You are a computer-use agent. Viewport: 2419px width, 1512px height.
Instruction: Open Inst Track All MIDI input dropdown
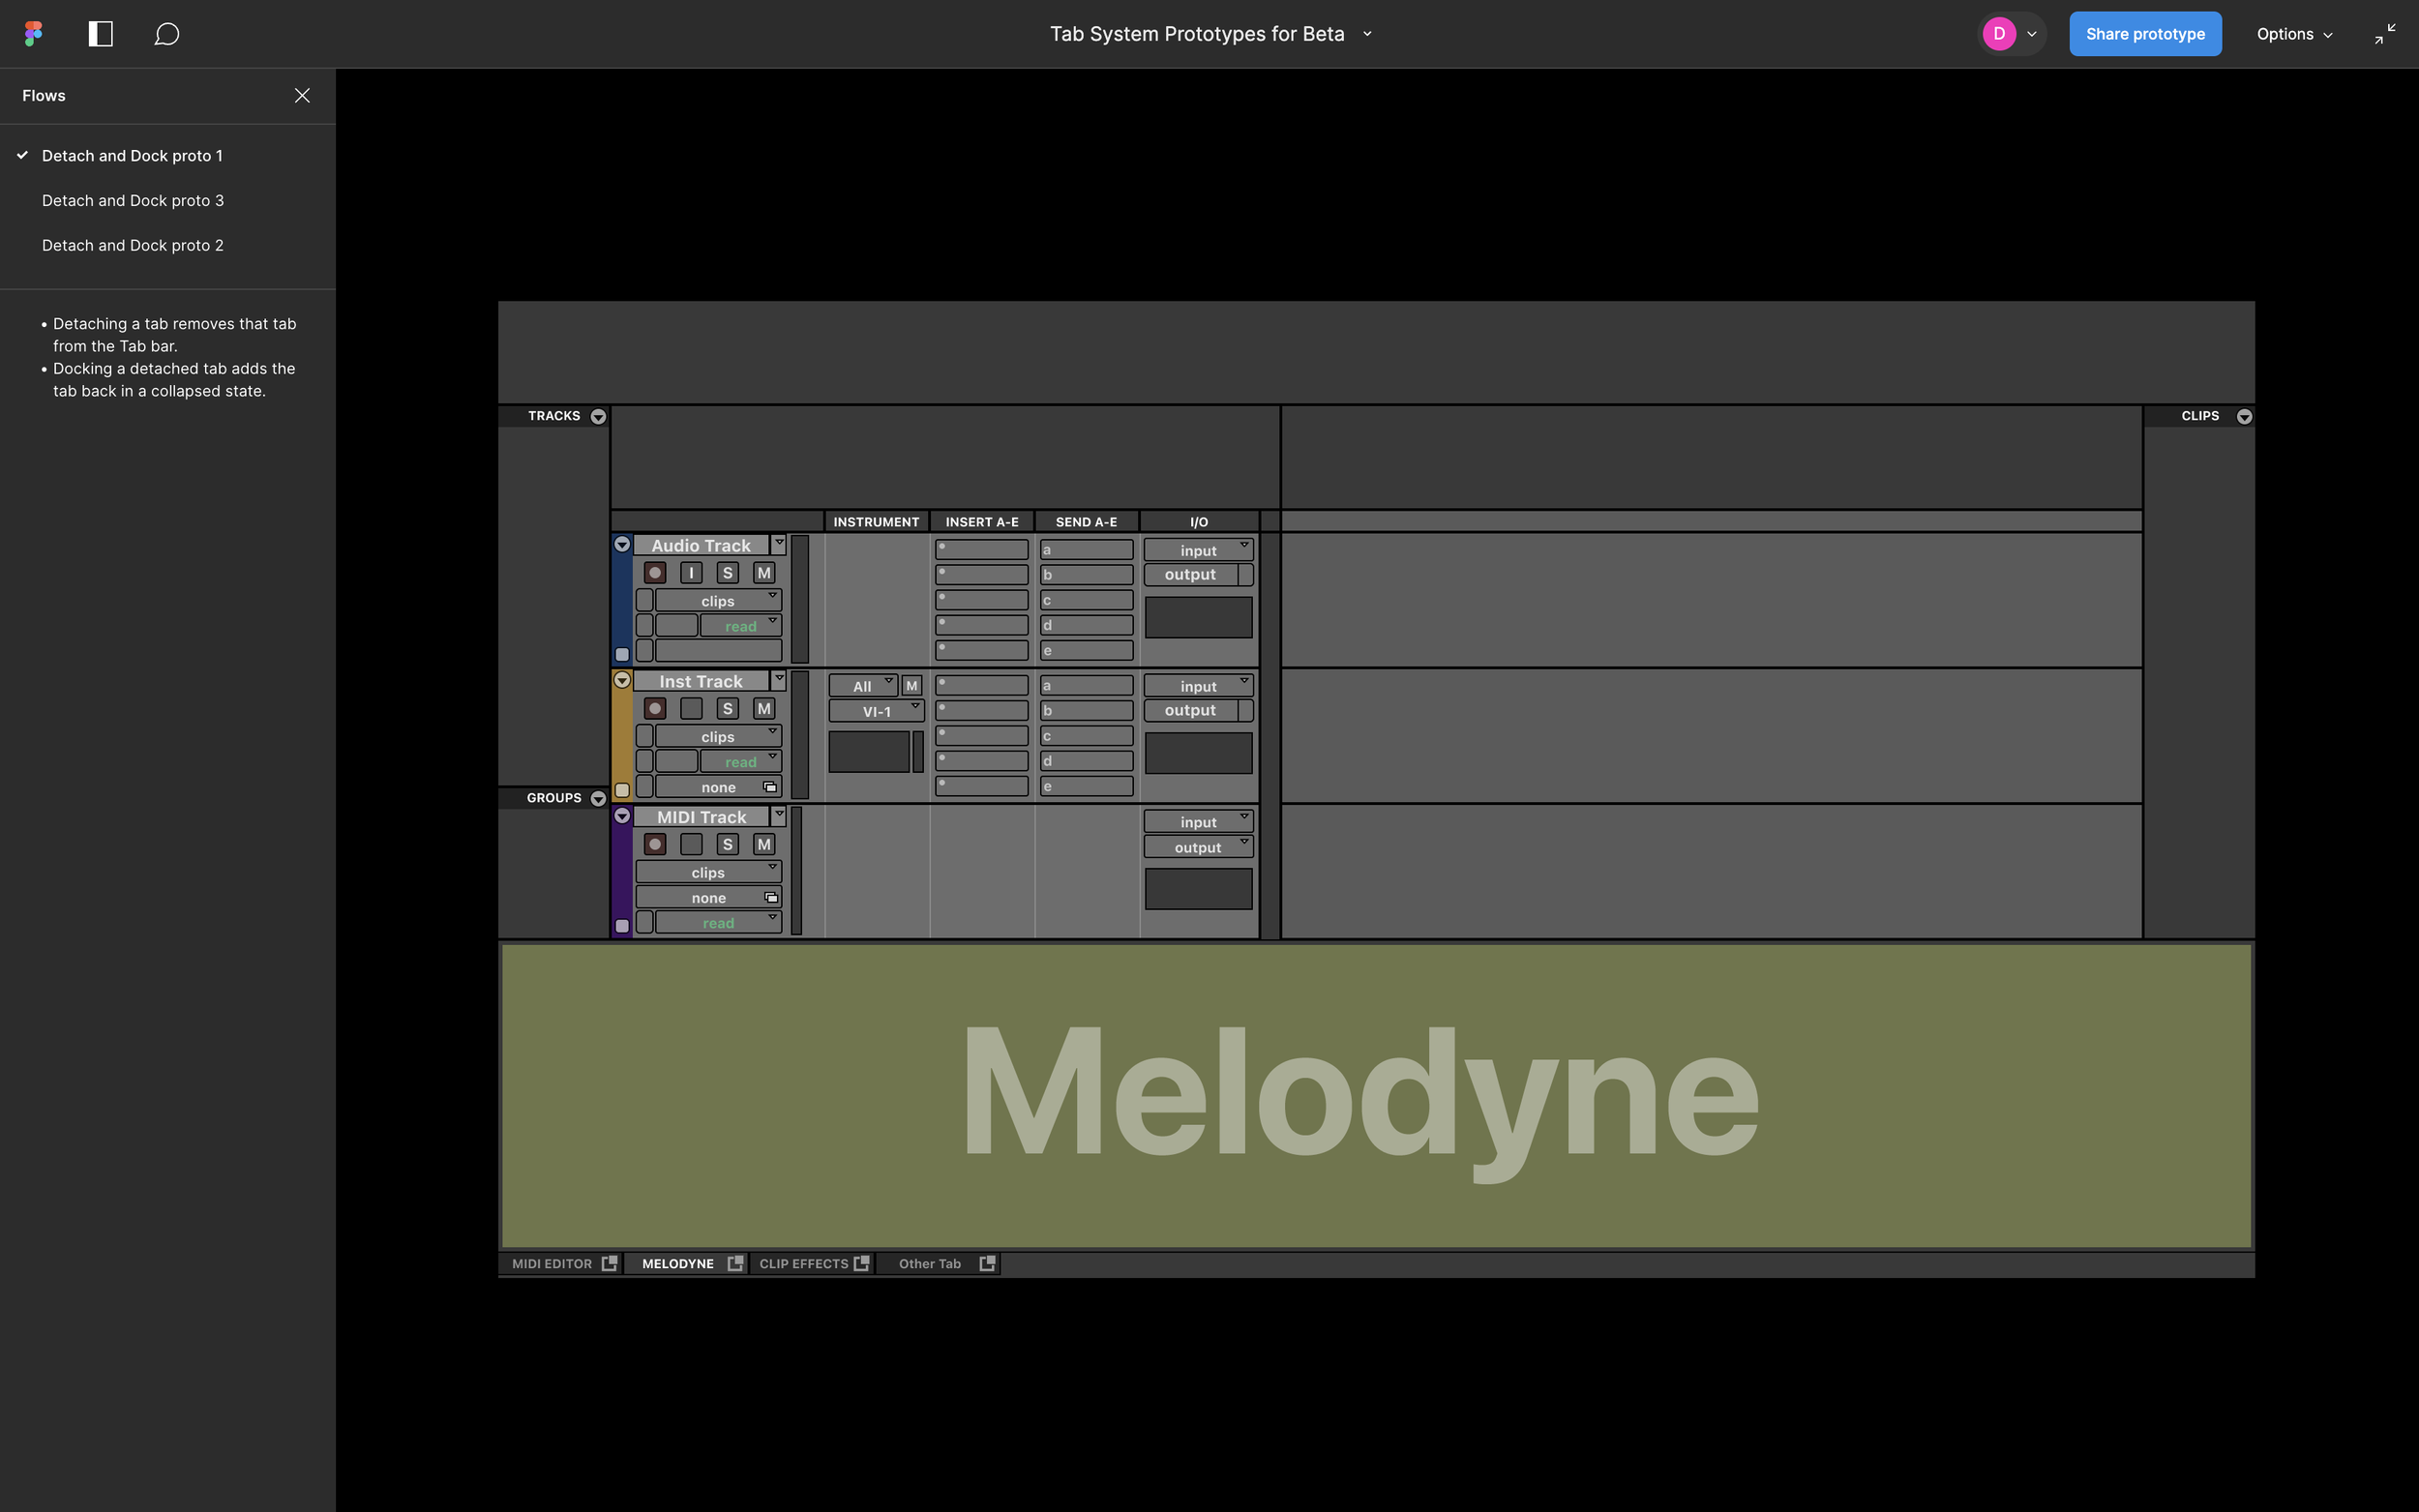coord(862,686)
